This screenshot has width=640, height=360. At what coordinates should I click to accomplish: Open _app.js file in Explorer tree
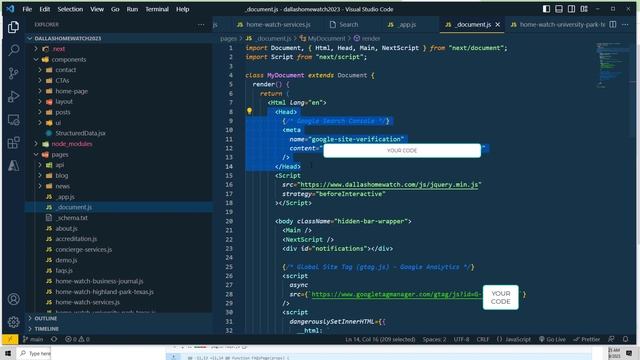(65, 197)
